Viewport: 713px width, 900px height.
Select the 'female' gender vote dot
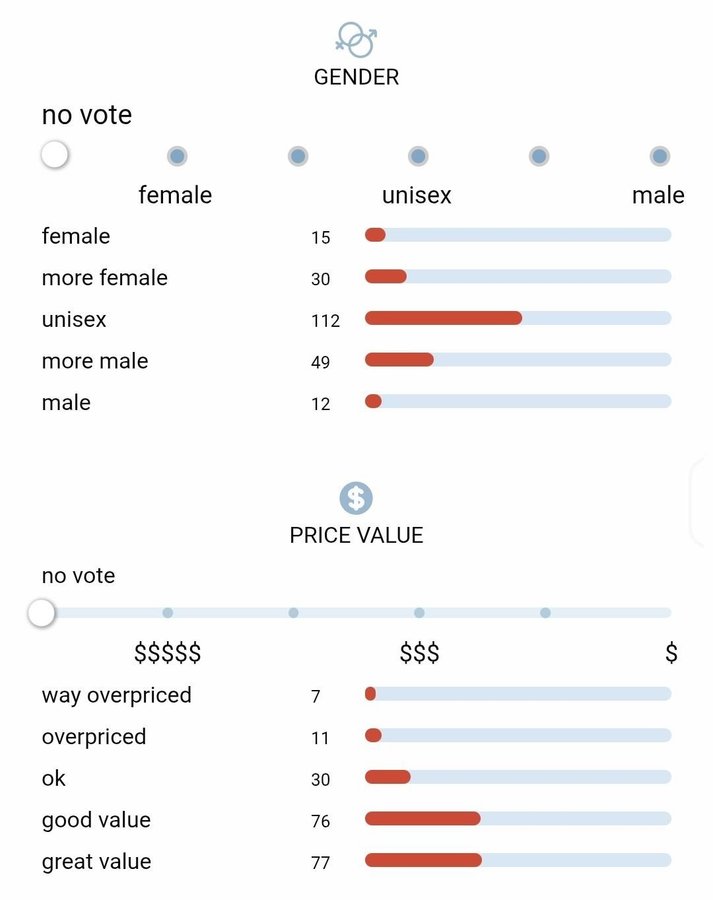pyautogui.click(x=177, y=156)
